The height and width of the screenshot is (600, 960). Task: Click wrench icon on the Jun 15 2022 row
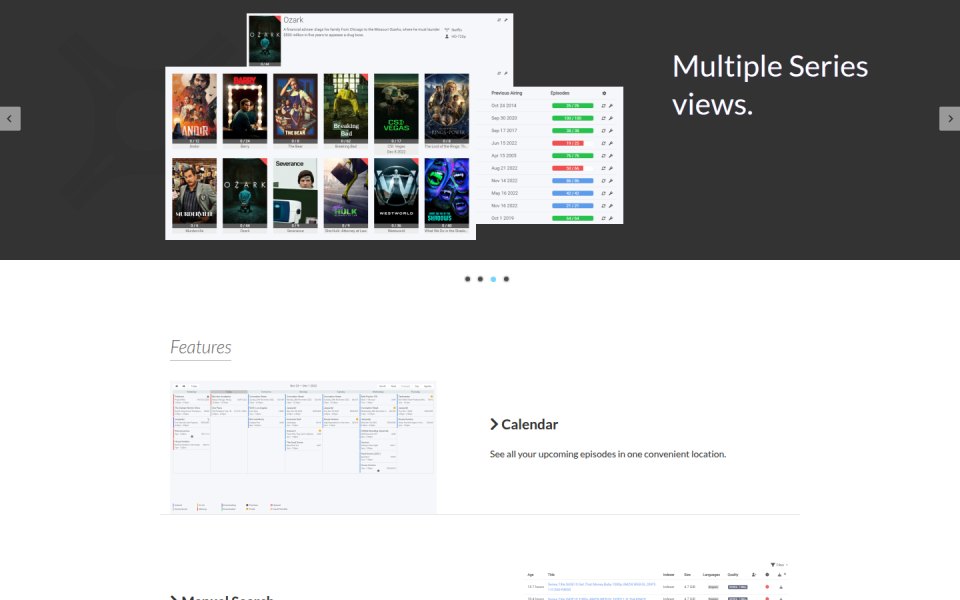(x=610, y=143)
